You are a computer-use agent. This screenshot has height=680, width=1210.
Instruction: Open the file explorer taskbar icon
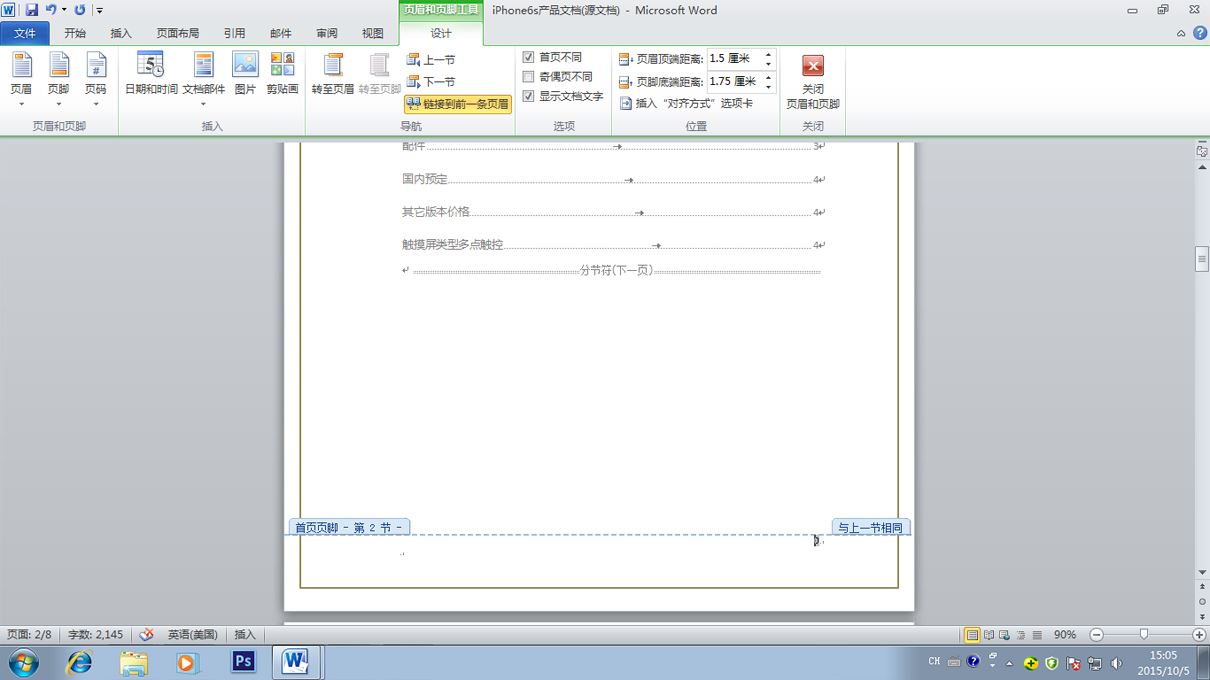[133, 662]
